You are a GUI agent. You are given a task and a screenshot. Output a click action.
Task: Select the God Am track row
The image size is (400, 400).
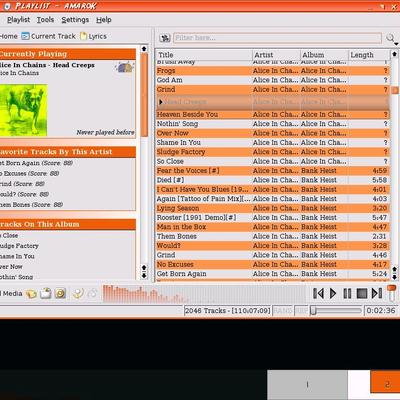click(x=273, y=80)
